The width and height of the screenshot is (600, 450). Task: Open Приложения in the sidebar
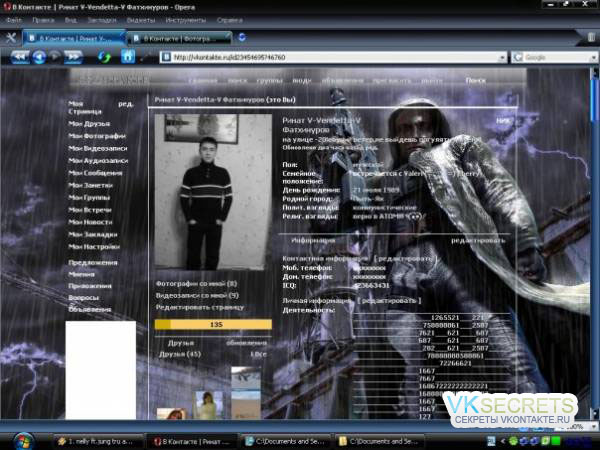[90, 286]
